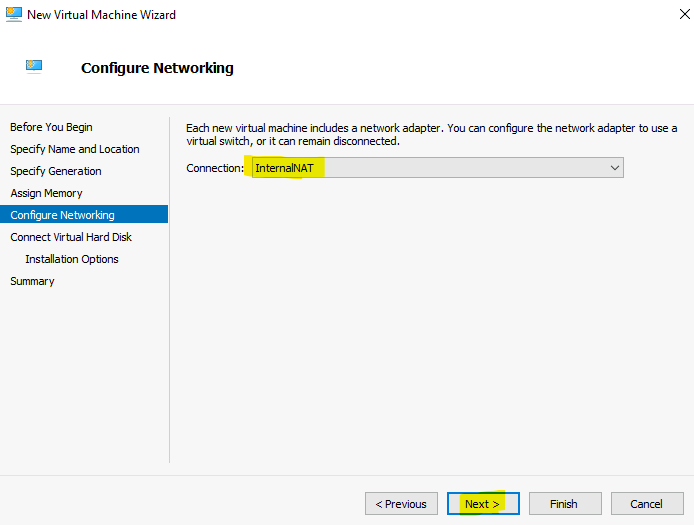Expand the Connection list using its chevron arrow

[614, 168]
